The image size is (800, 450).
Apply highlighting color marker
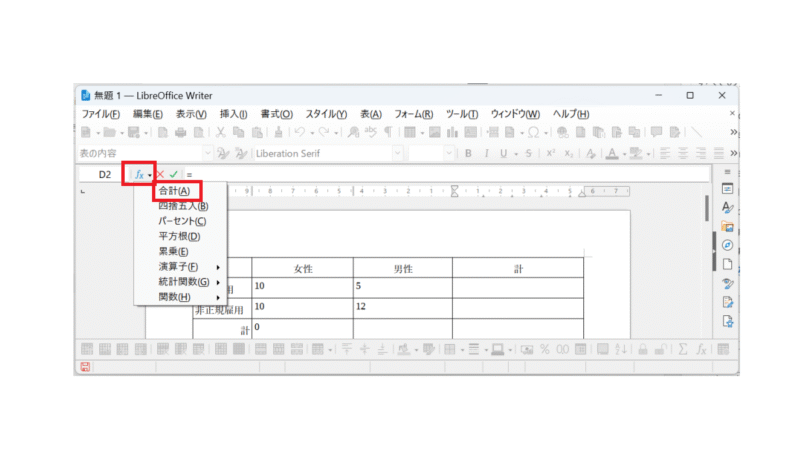click(x=636, y=153)
